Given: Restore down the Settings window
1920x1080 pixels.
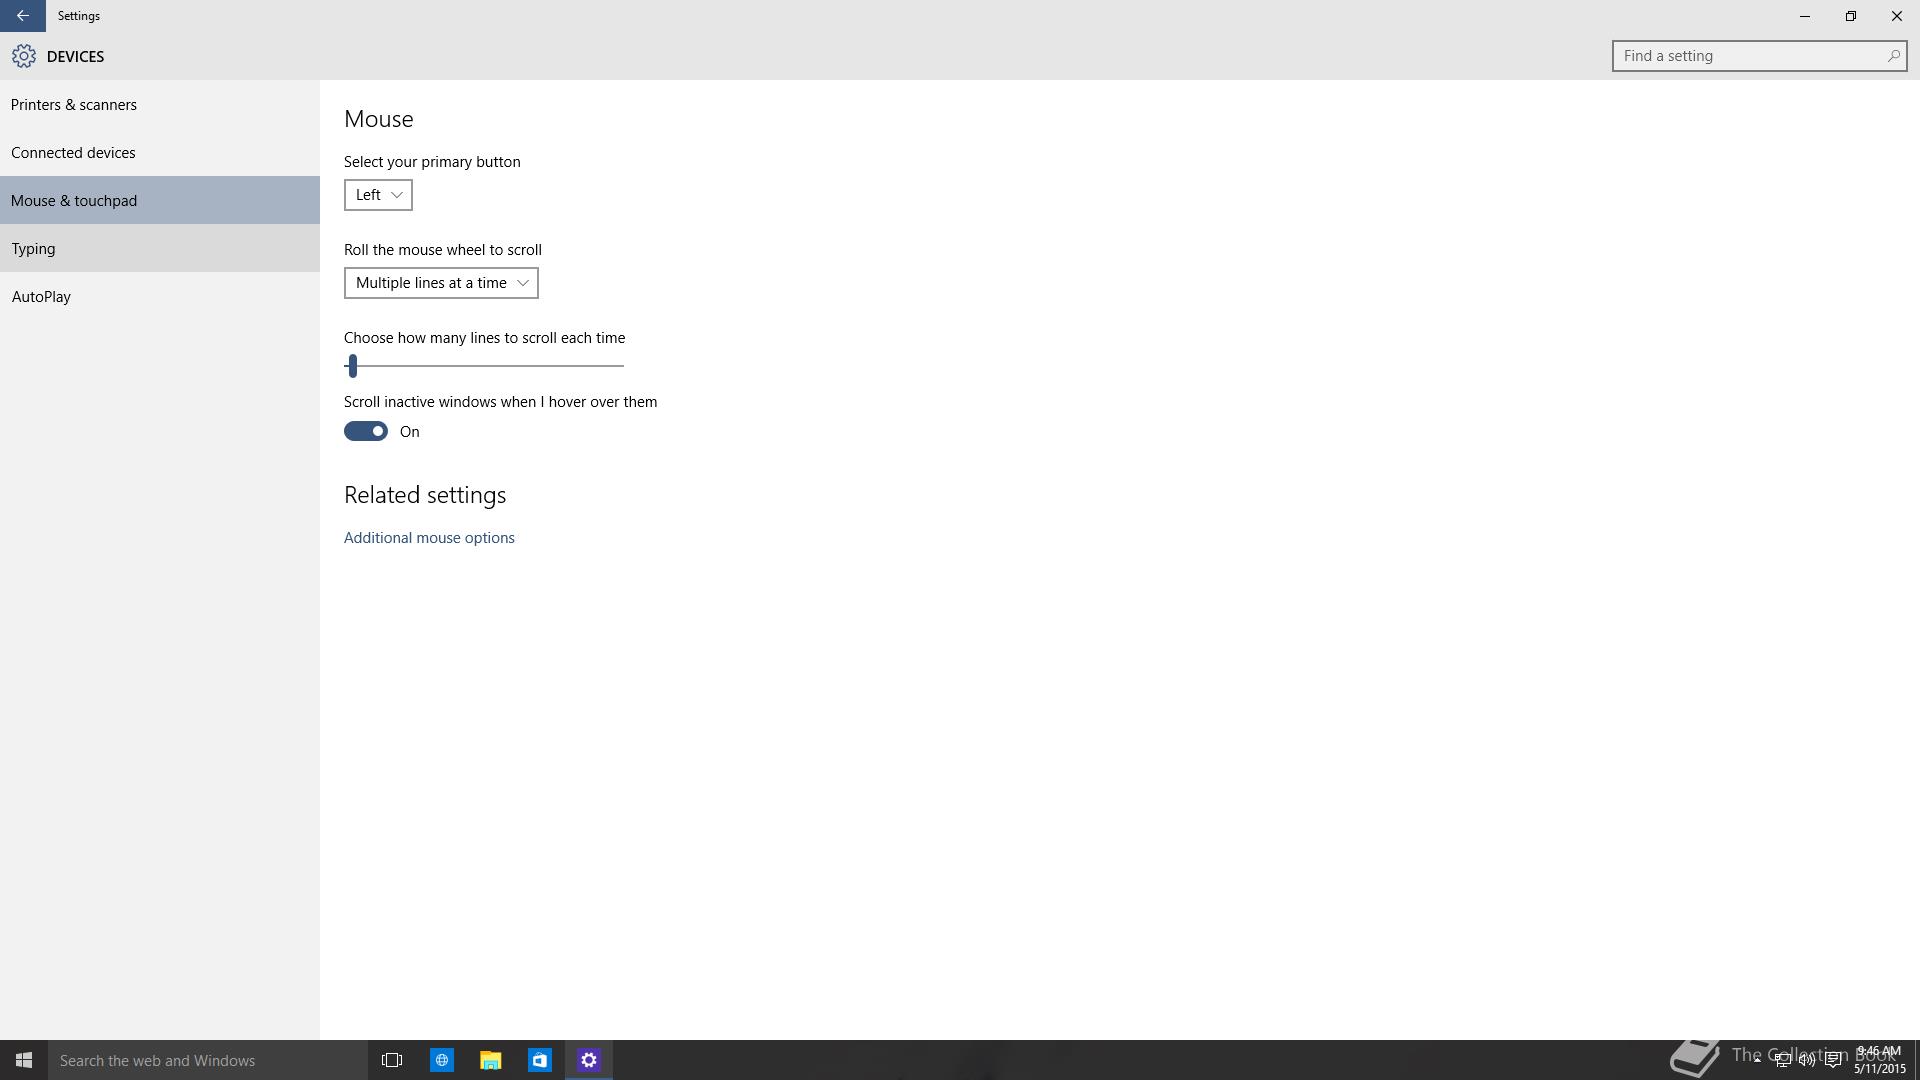Looking at the screenshot, I should (1851, 16).
